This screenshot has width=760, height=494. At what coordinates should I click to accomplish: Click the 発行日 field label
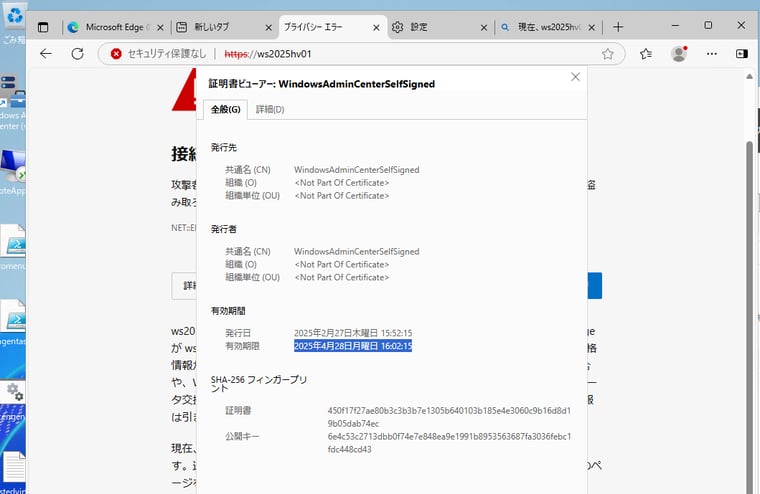[238, 333]
